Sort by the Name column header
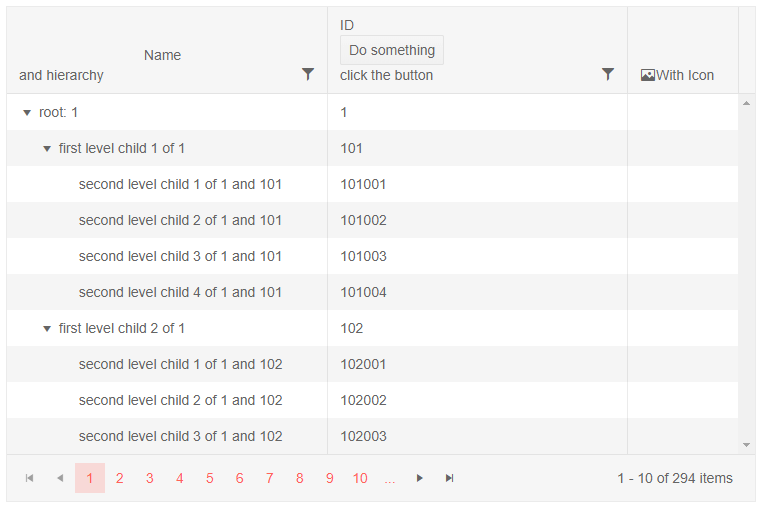The width and height of the screenshot is (769, 509). (162, 55)
